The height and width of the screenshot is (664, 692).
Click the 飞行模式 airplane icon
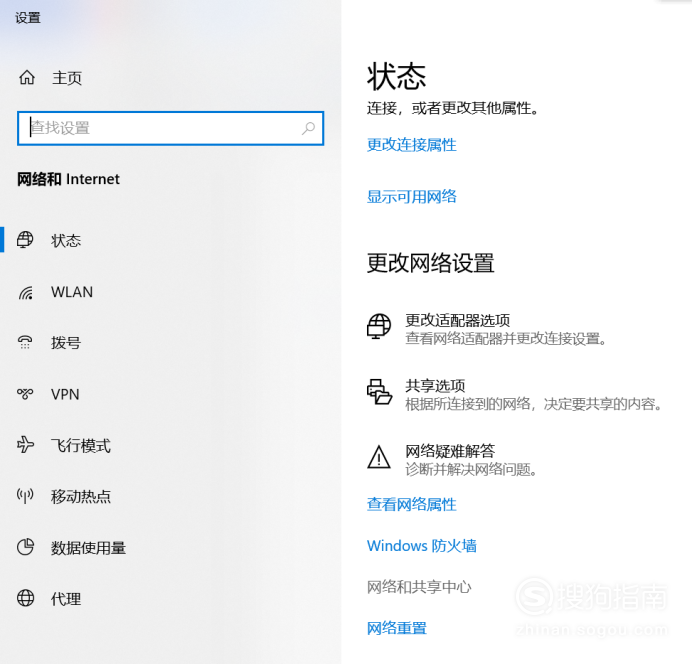point(25,445)
